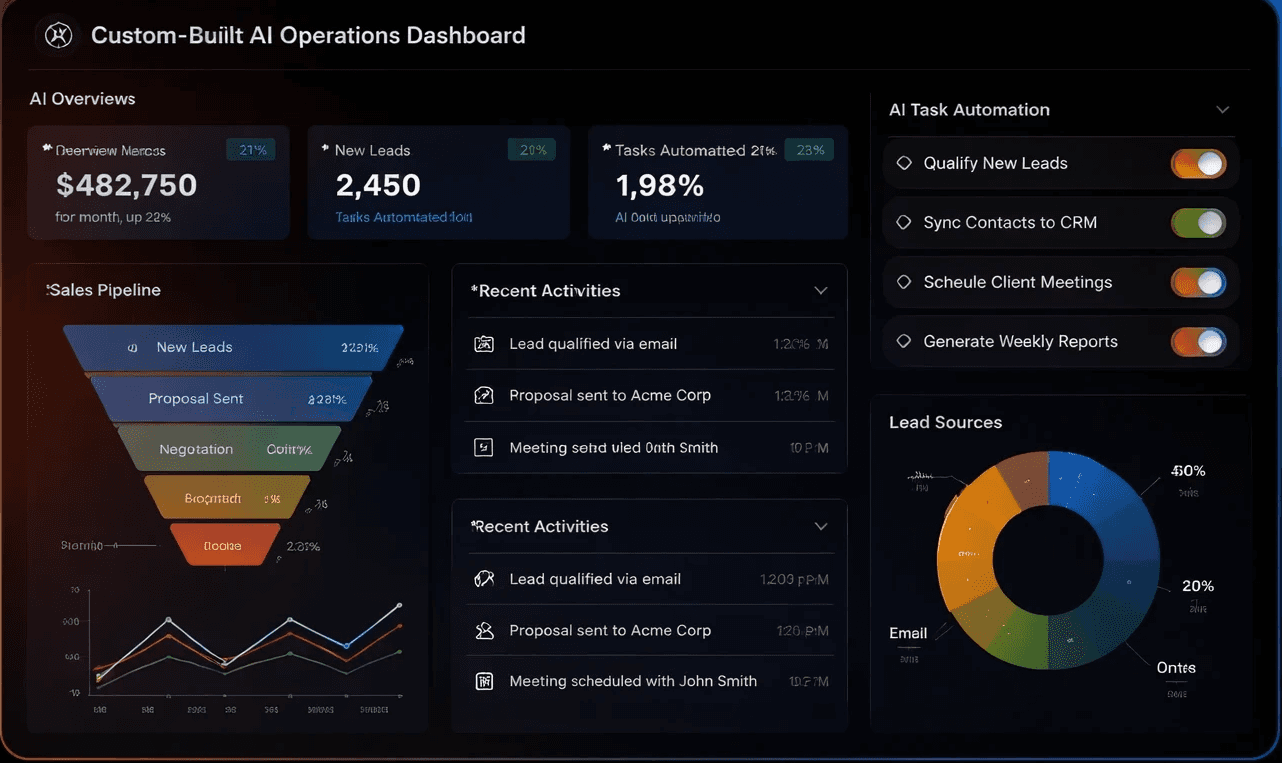Click the calendar icon beside Meeting scheduled with John Smith
This screenshot has width=1282, height=763.
pyautogui.click(x=484, y=680)
